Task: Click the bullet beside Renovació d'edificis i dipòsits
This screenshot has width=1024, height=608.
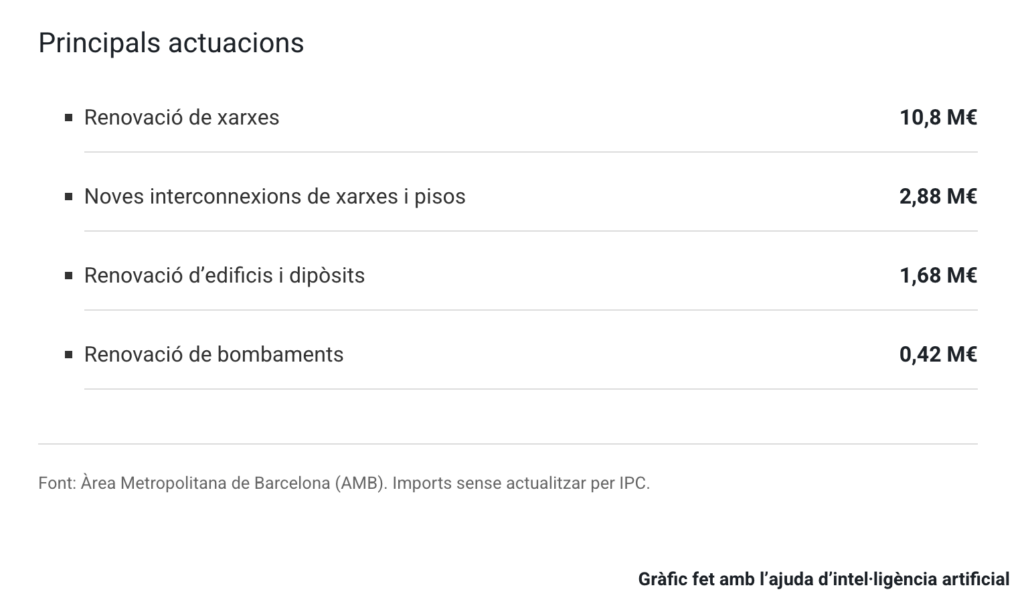Action: [x=69, y=275]
